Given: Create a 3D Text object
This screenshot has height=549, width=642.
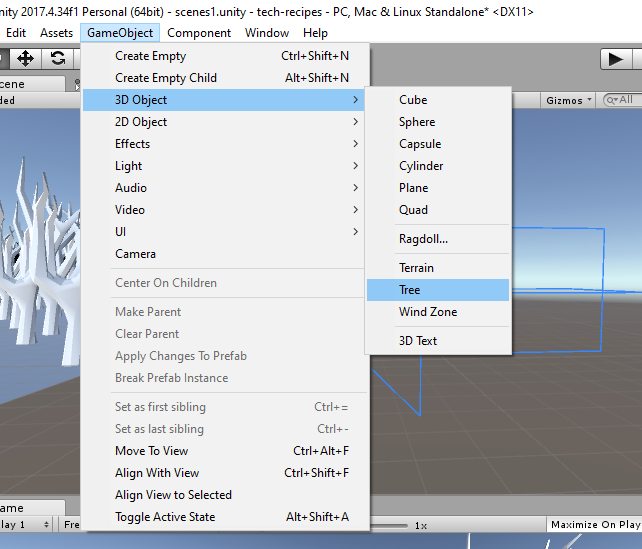Looking at the screenshot, I should [x=438, y=341].
